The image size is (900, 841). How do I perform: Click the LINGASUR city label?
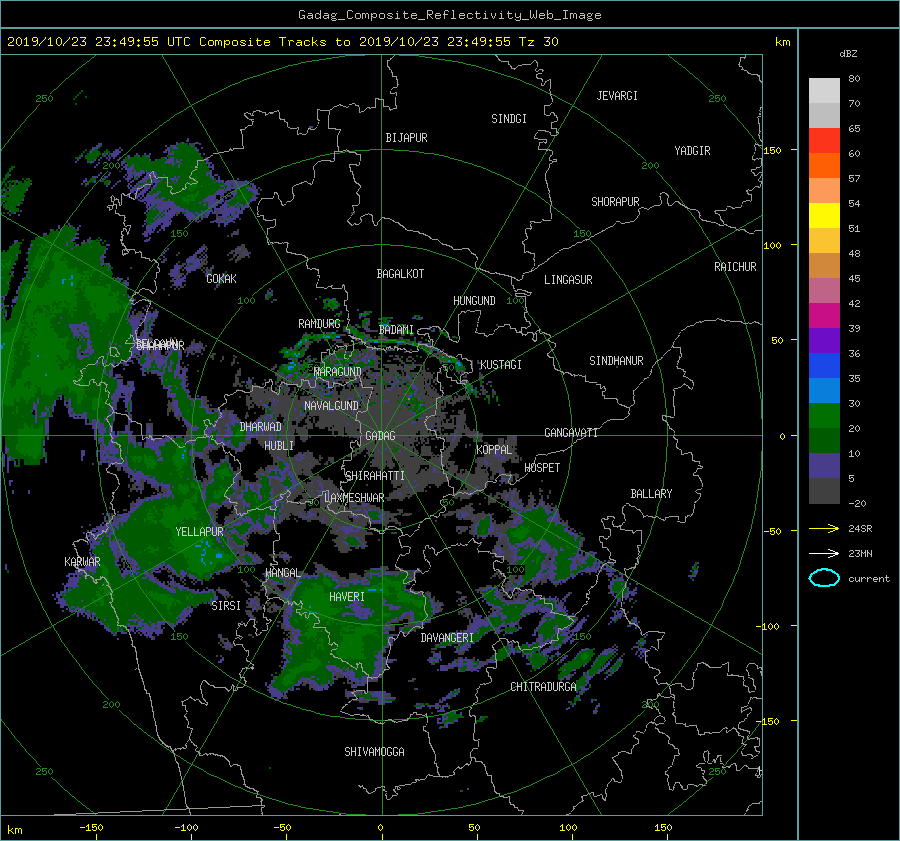click(568, 280)
